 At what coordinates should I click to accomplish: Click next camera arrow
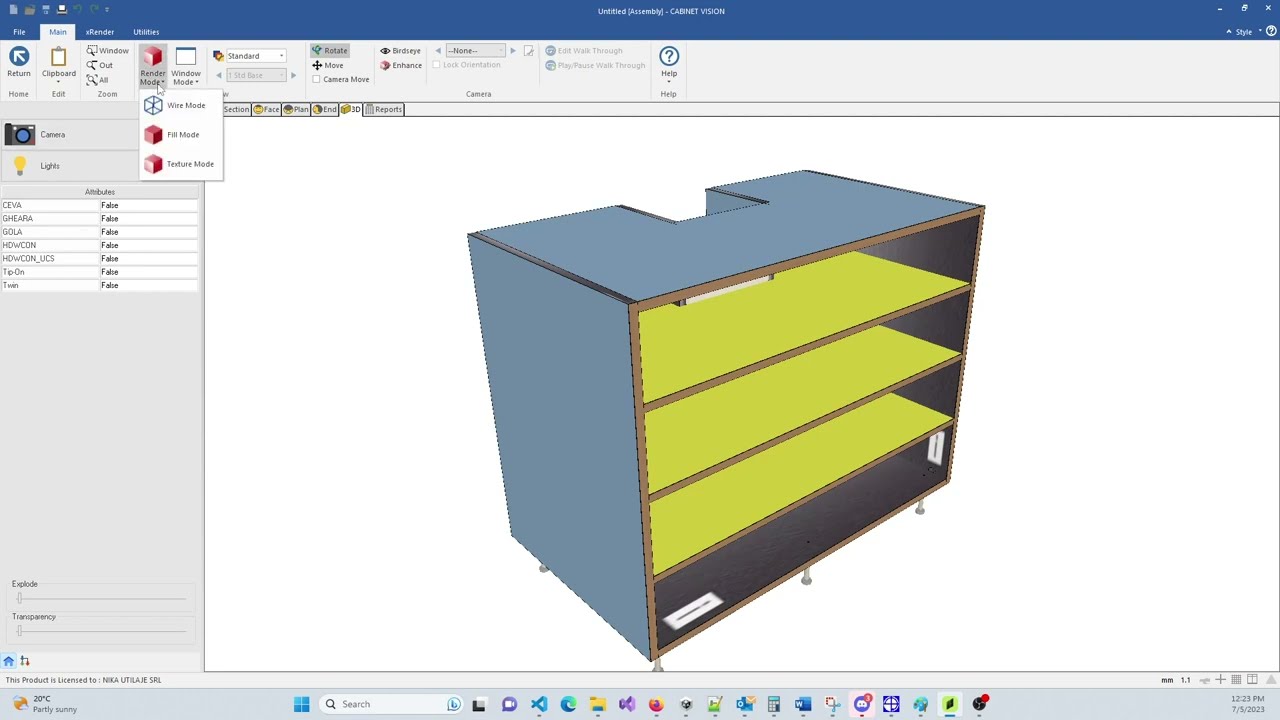point(513,51)
